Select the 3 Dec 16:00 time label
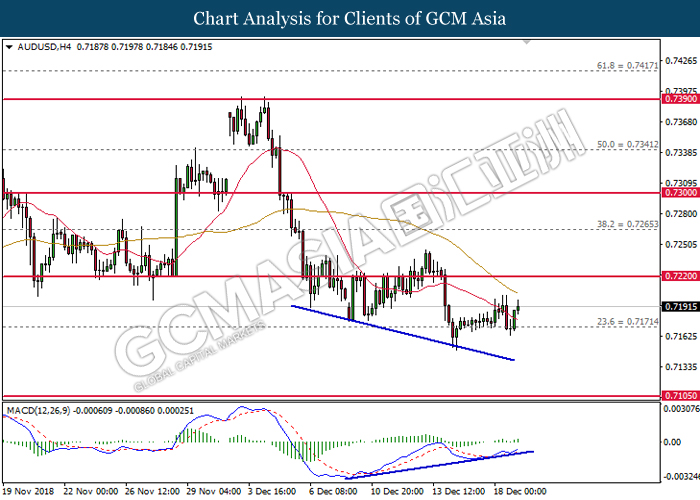This screenshot has height=500, width=700. click(272, 492)
